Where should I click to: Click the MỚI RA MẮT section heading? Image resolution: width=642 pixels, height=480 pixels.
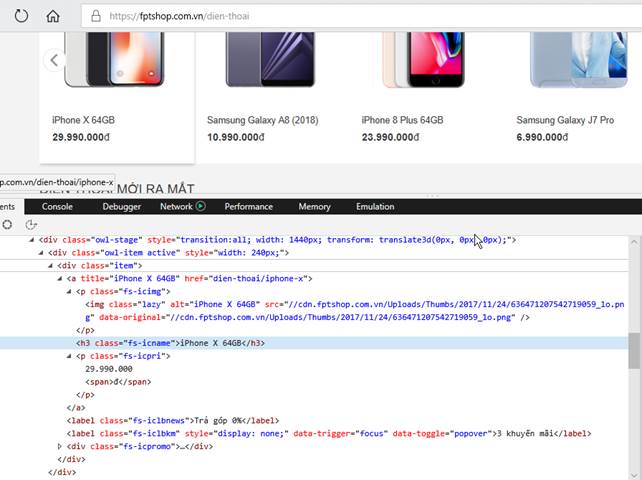pos(156,189)
